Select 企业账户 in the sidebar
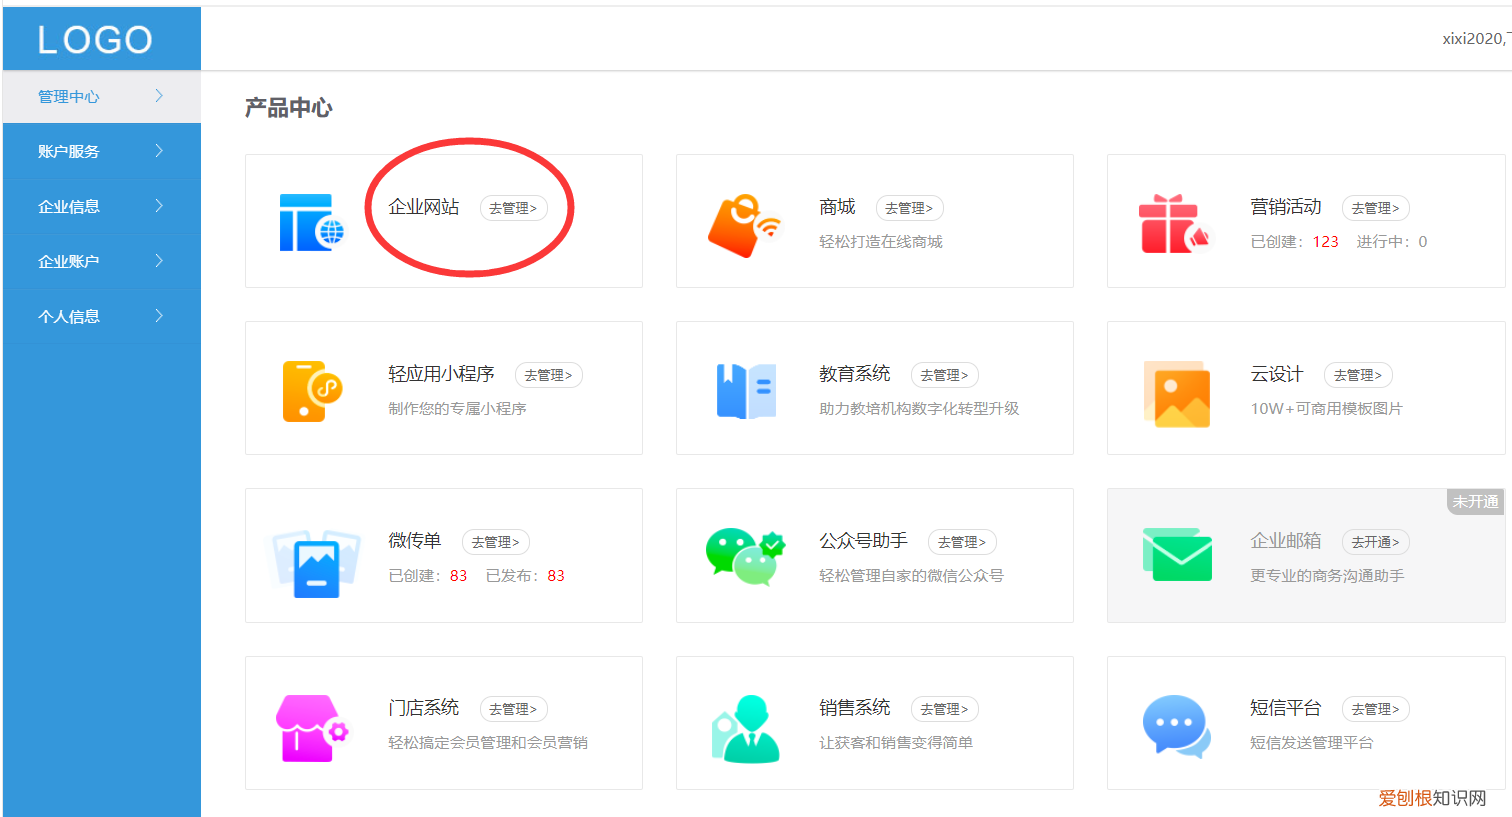 (x=68, y=261)
